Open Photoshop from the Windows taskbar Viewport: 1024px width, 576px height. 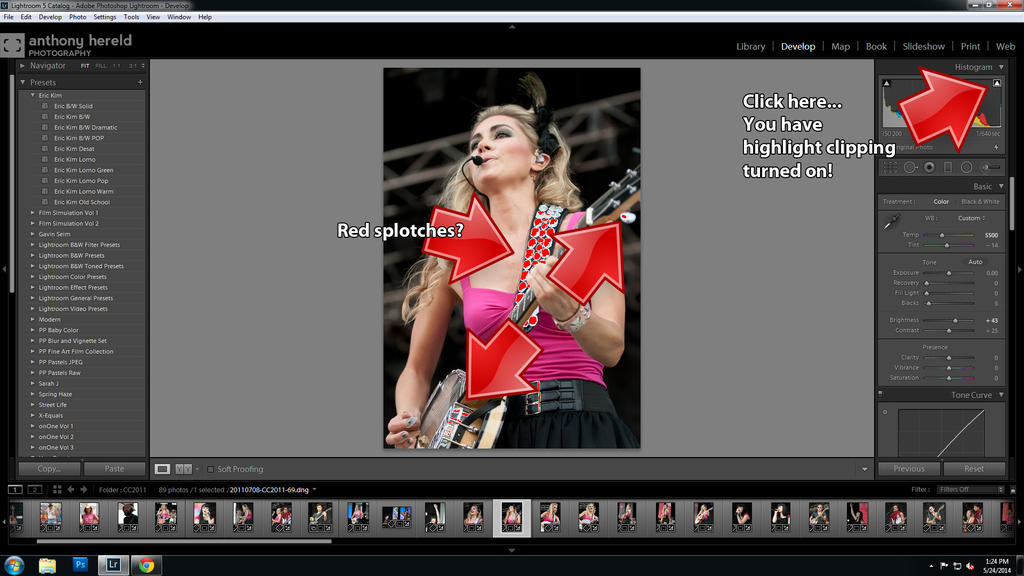click(x=81, y=565)
